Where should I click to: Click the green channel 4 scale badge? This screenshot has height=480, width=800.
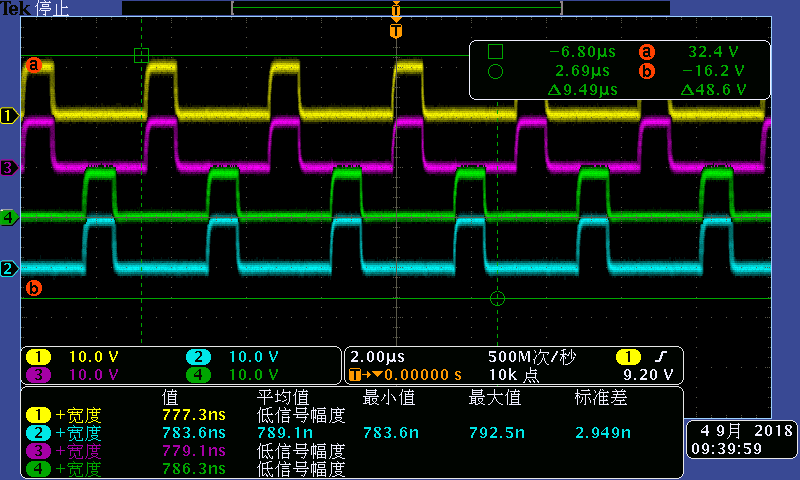(198, 375)
